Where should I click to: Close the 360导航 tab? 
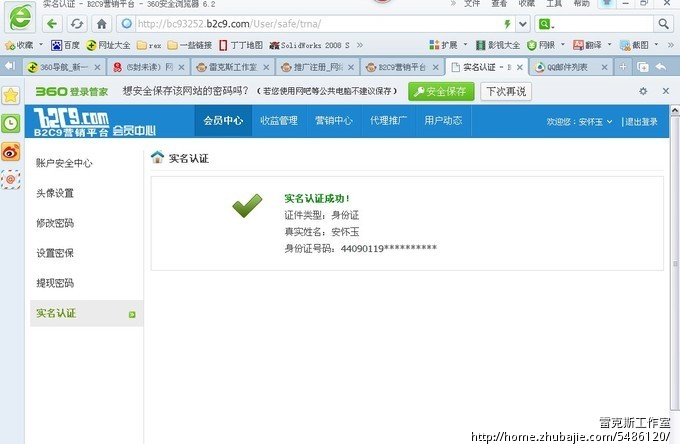pyautogui.click(x=97, y=67)
